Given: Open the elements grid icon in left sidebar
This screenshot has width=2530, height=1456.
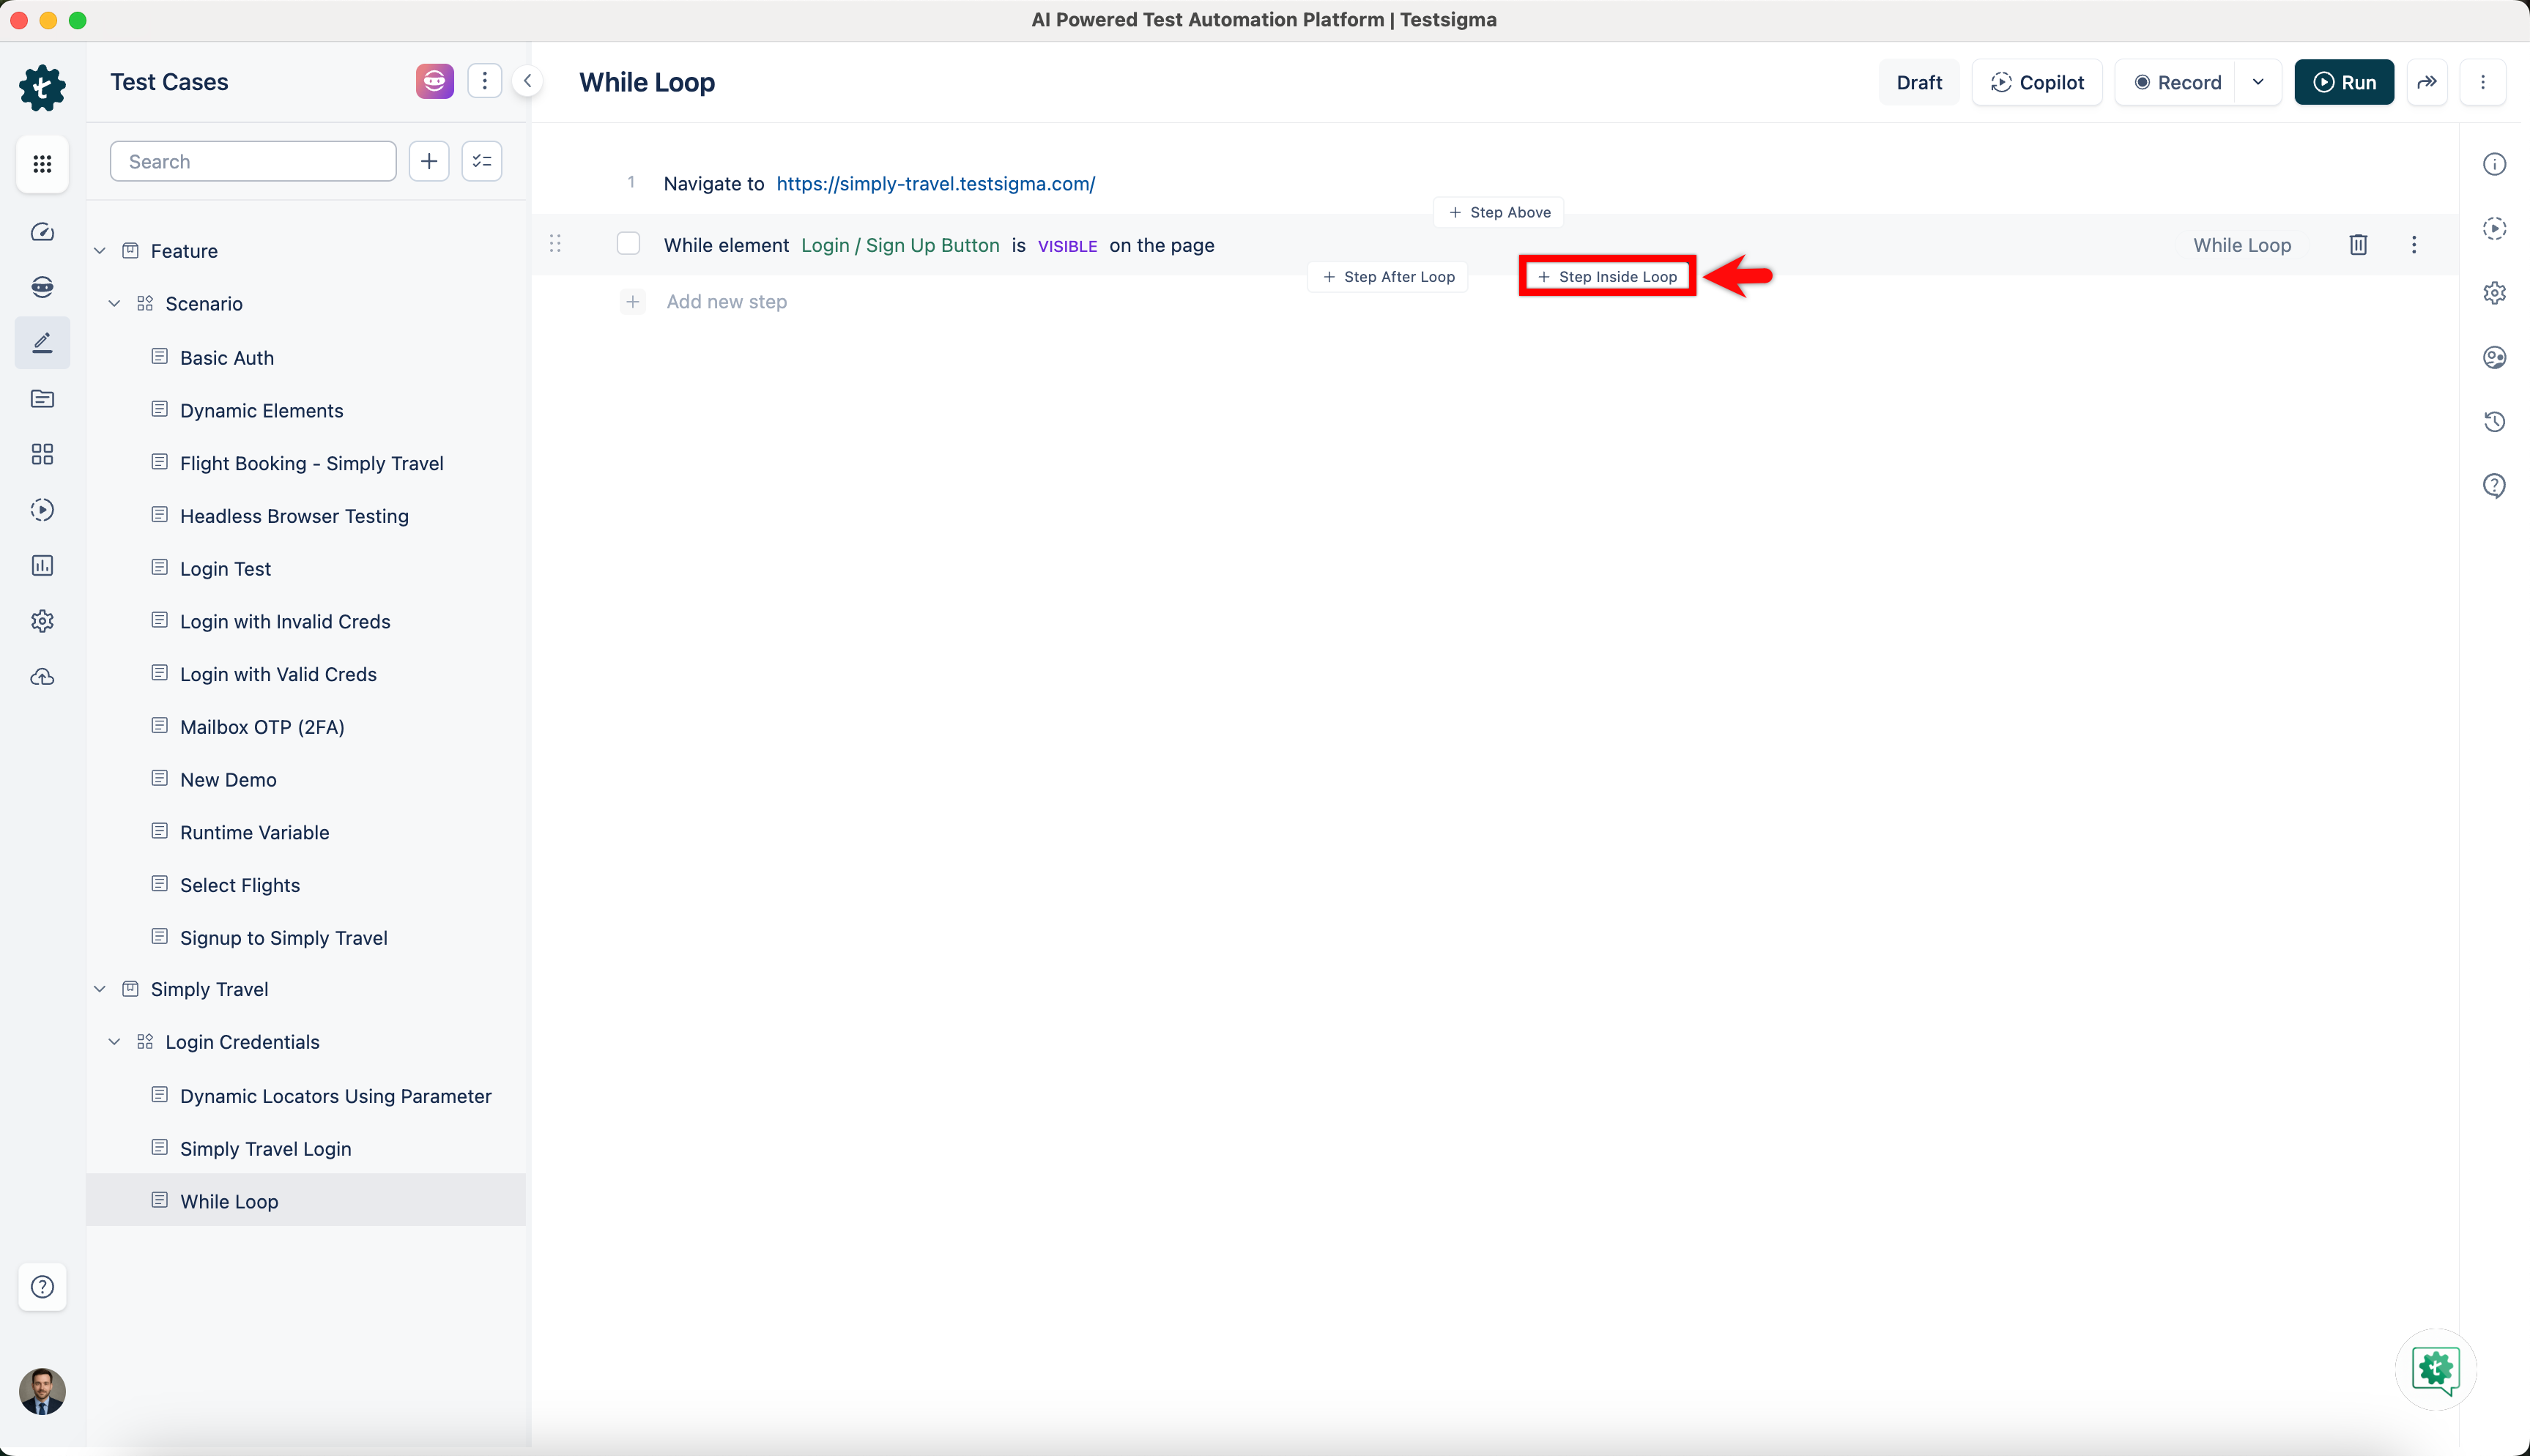Looking at the screenshot, I should click(42, 454).
